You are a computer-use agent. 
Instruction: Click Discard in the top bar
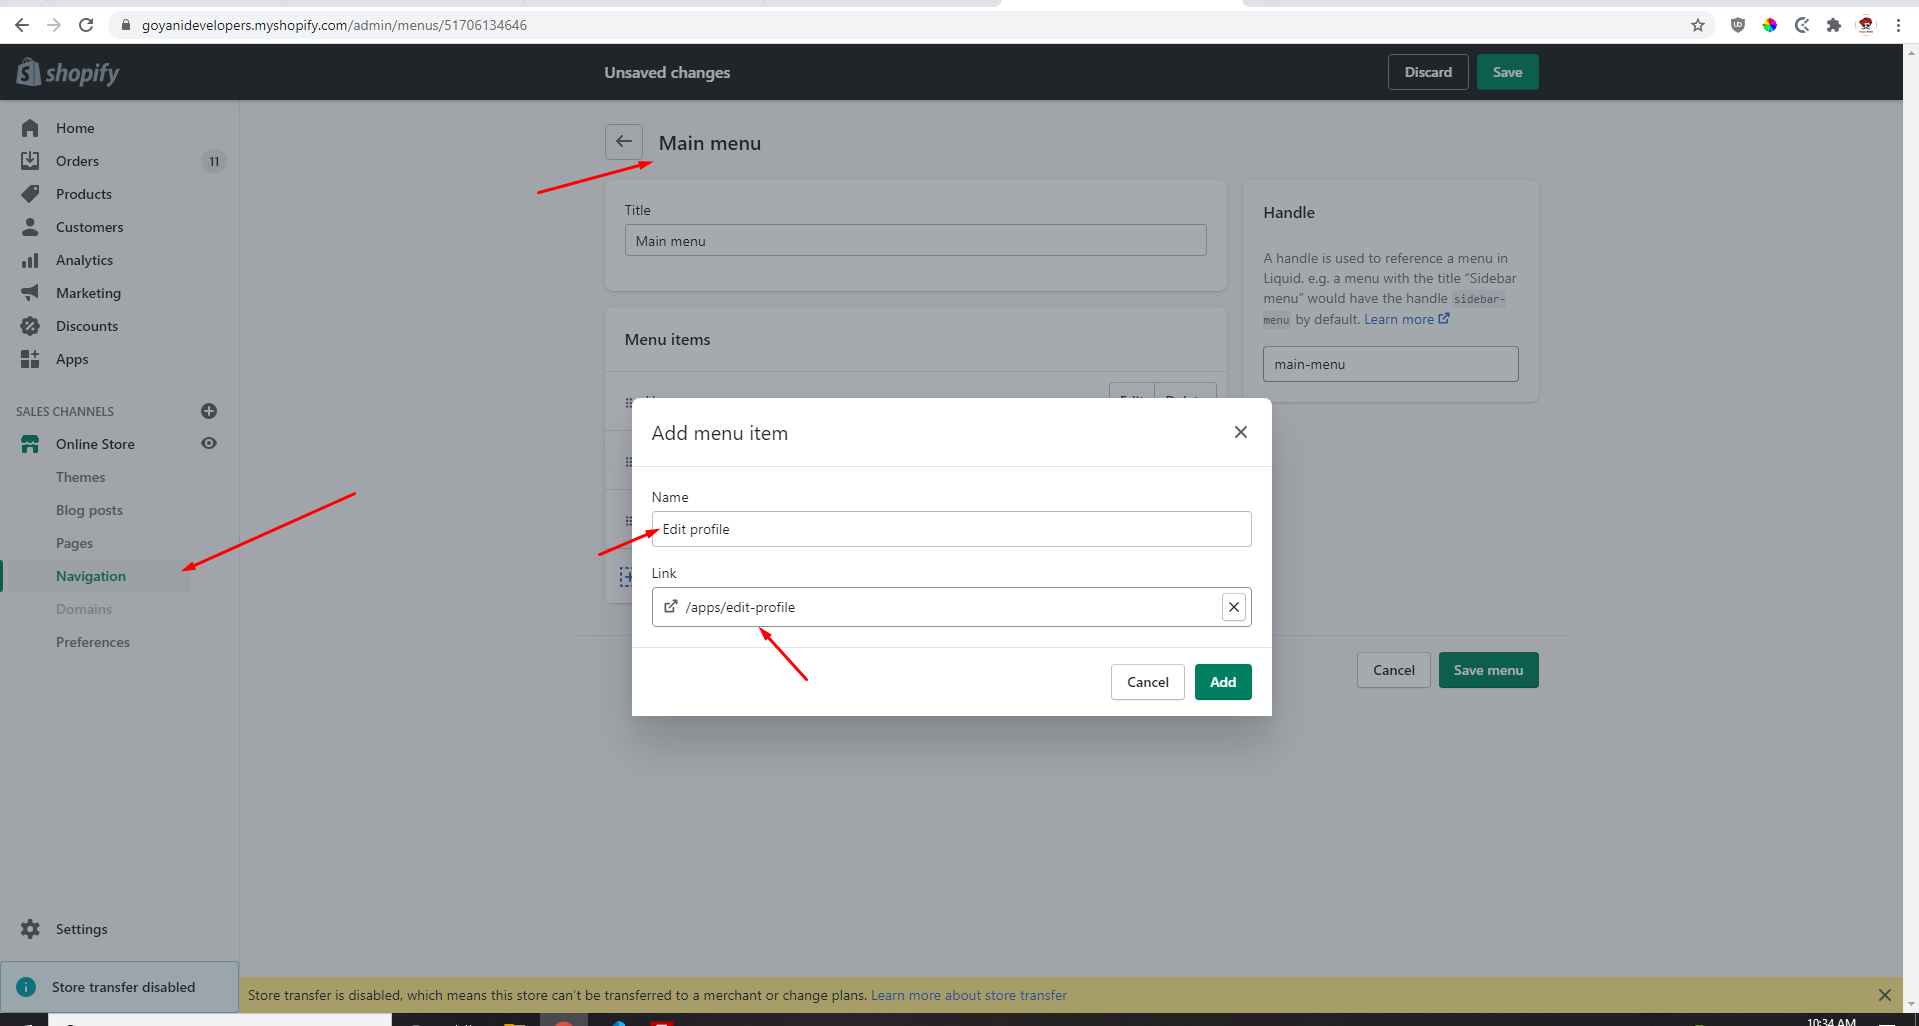1428,72
